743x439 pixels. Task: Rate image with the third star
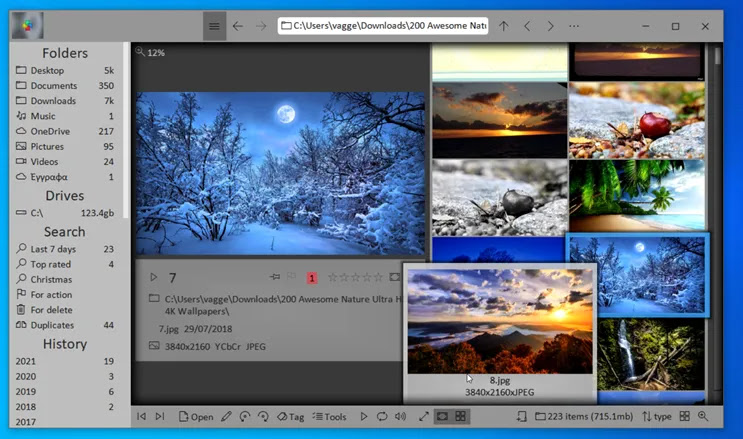pos(355,277)
